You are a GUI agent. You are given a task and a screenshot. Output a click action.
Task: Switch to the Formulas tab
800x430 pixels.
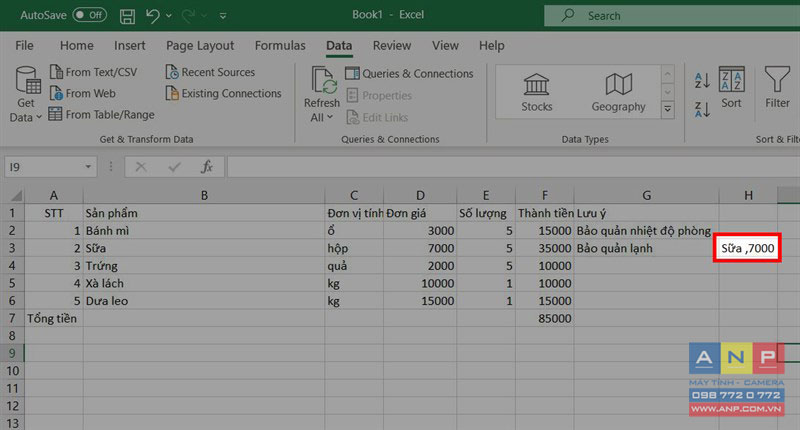280,45
